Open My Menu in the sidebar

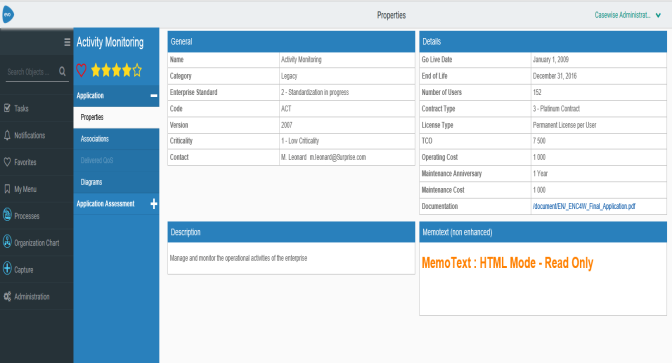[x=36, y=189]
